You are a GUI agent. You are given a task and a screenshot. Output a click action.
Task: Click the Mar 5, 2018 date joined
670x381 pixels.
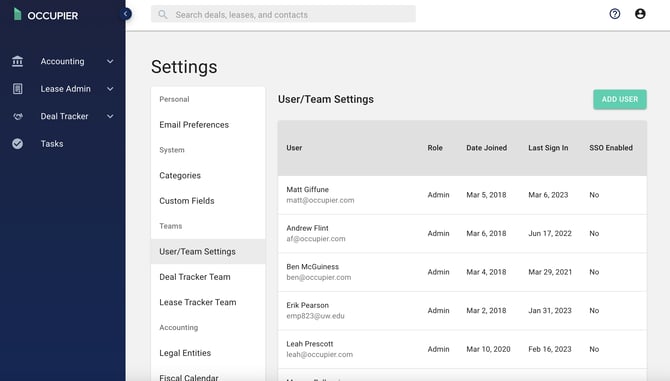coord(486,195)
